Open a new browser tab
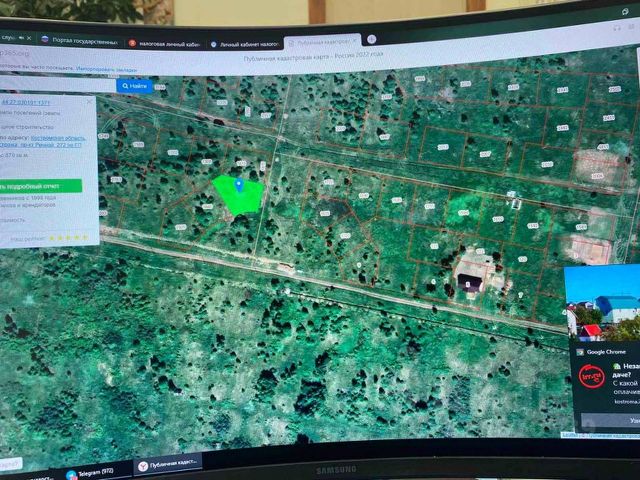 point(371,39)
